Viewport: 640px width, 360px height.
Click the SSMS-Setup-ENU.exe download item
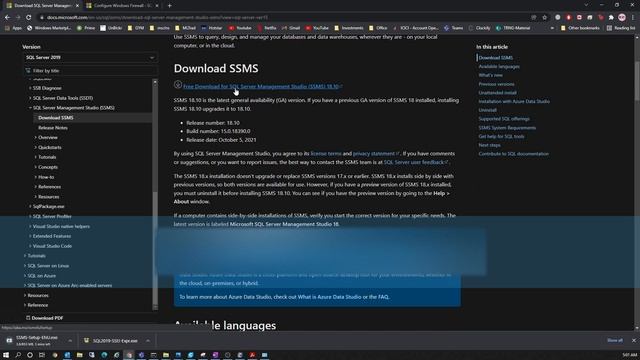click(36, 341)
